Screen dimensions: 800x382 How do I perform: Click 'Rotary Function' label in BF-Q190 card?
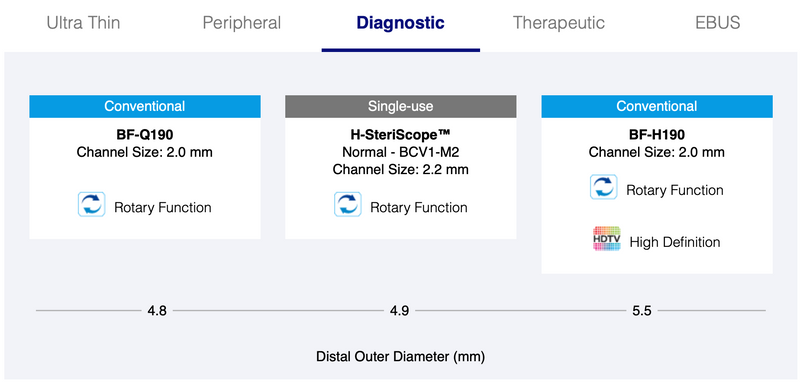[163, 208]
